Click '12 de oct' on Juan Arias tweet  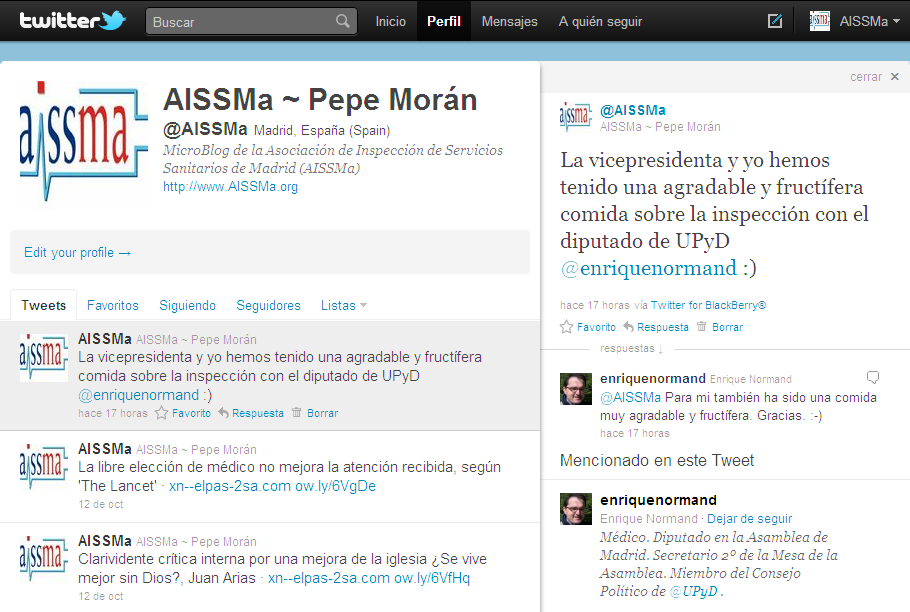(x=101, y=596)
